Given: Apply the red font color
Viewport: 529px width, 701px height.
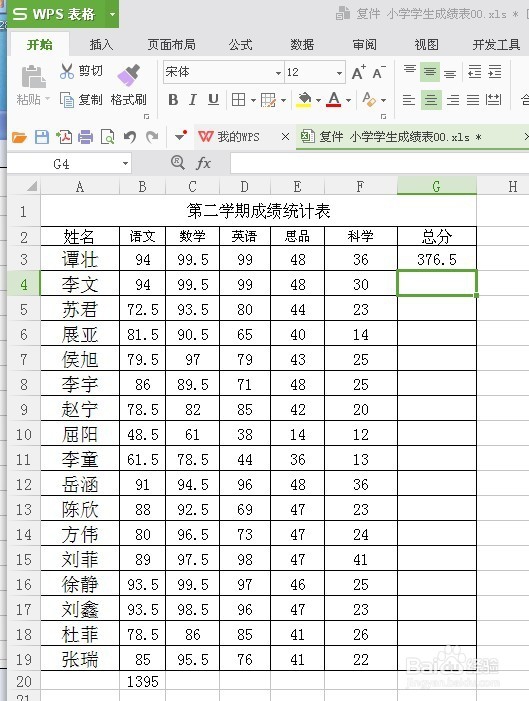Looking at the screenshot, I should coord(334,99).
